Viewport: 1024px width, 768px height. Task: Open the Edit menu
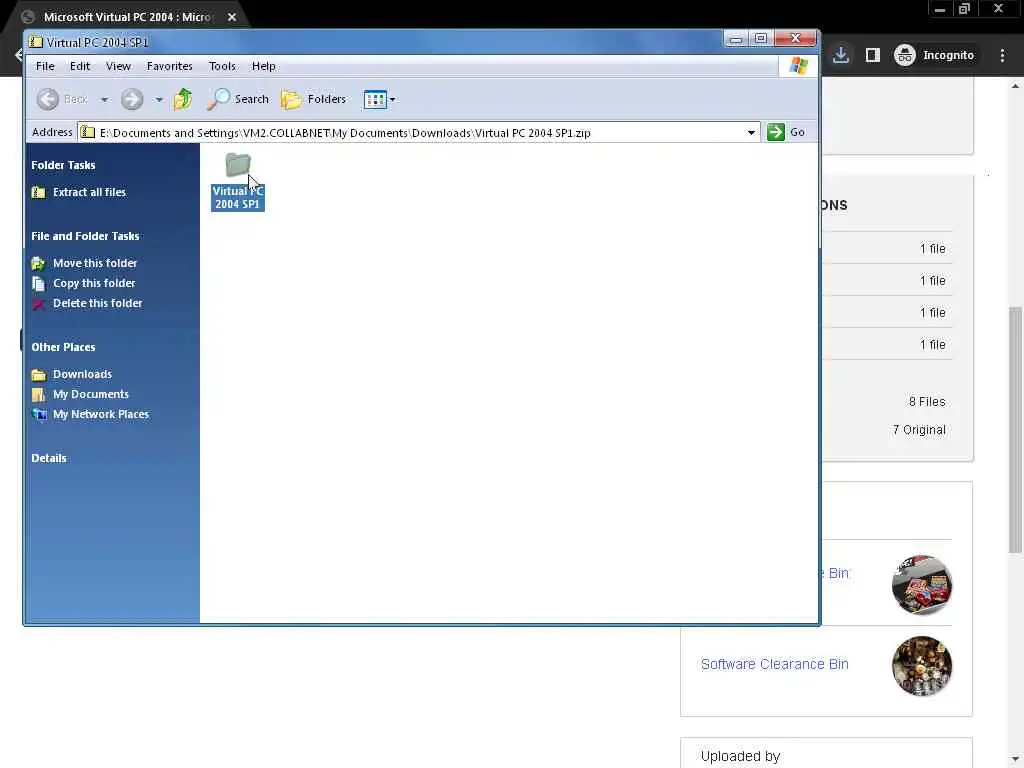(80, 66)
